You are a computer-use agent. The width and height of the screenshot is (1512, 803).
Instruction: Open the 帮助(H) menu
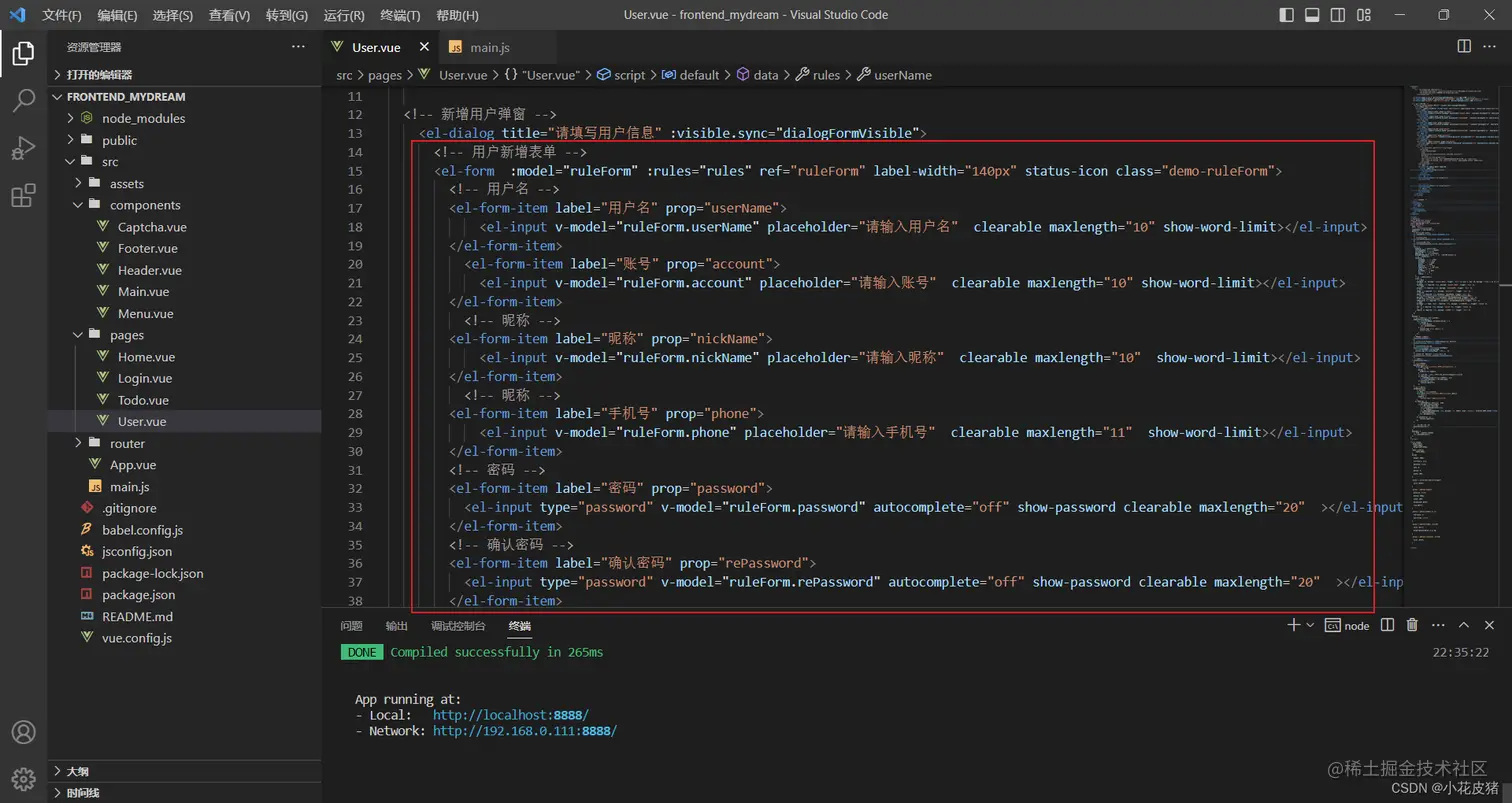(458, 15)
